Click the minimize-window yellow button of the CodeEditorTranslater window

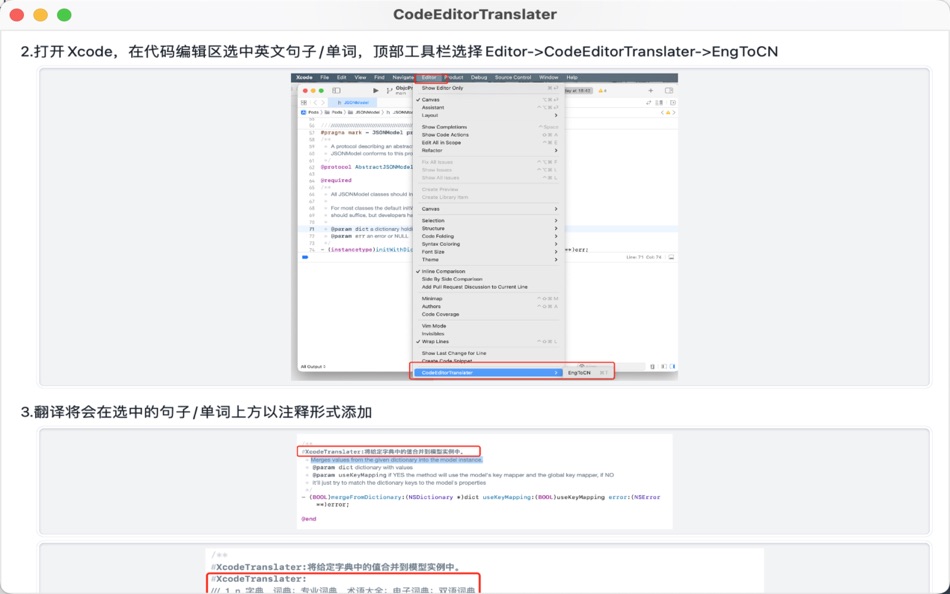[41, 15]
